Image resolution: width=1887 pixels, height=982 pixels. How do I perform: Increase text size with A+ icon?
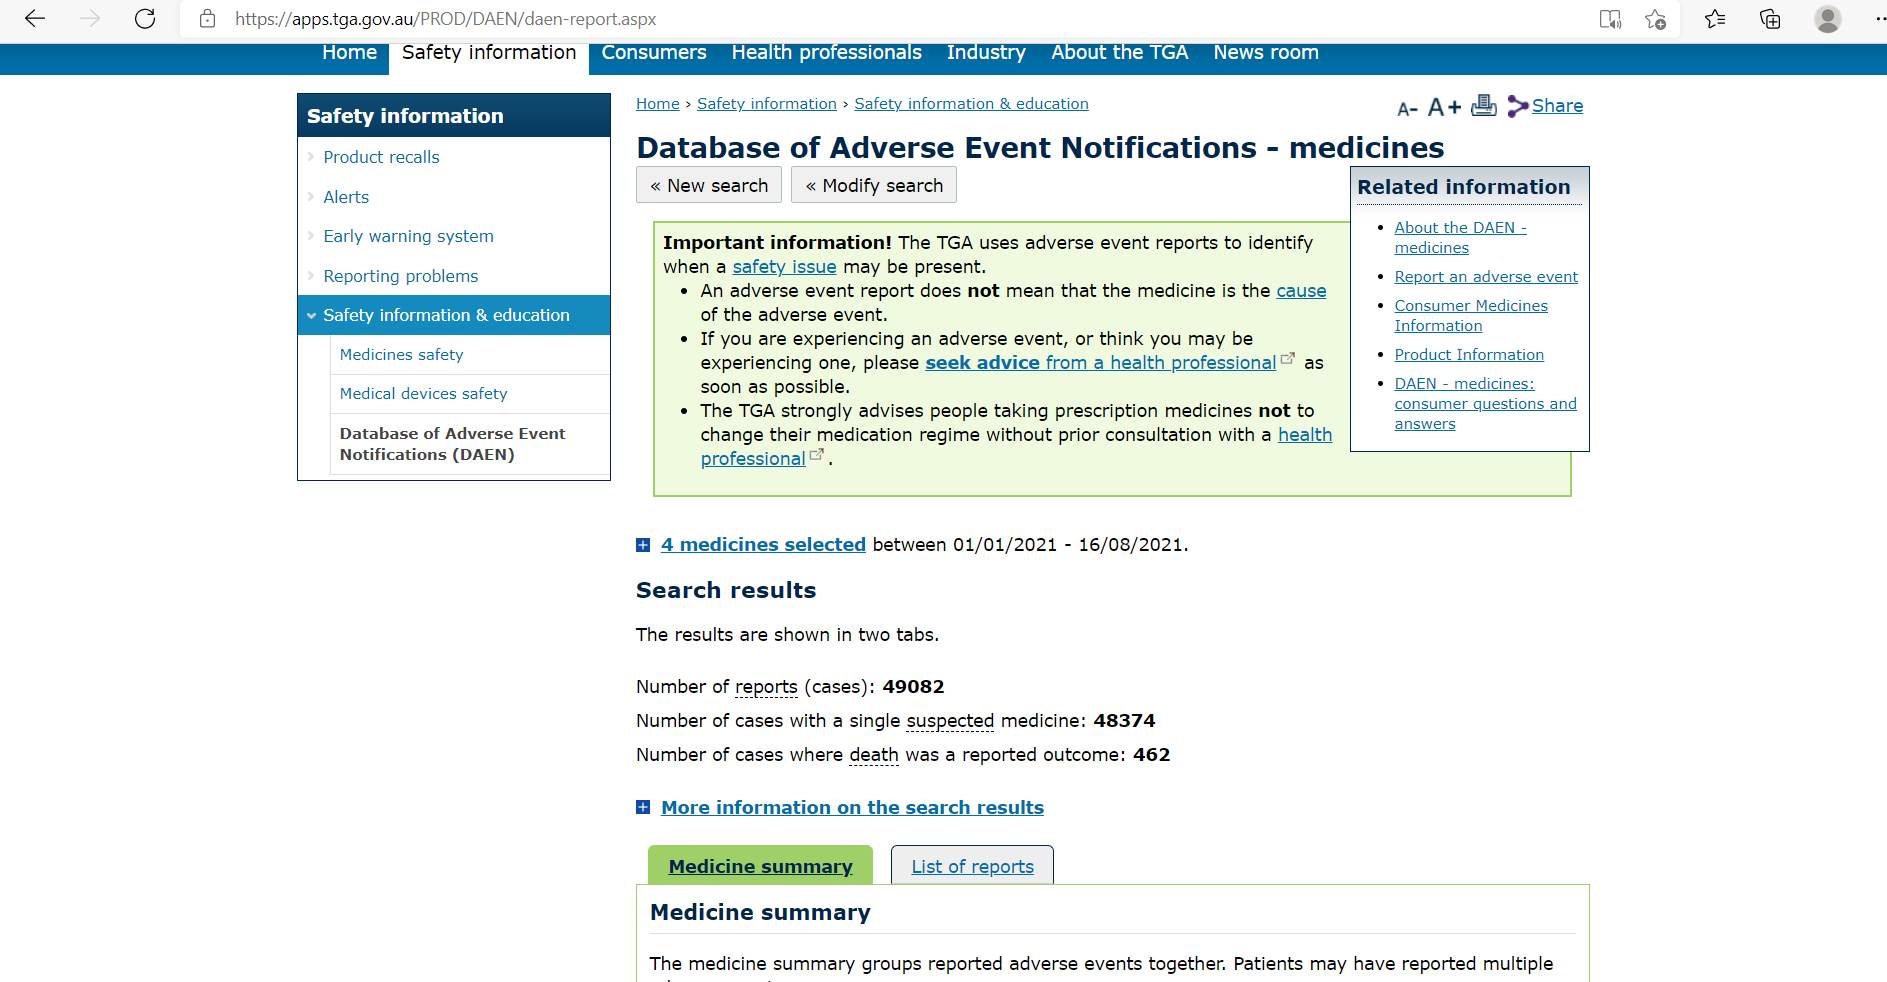(1444, 107)
